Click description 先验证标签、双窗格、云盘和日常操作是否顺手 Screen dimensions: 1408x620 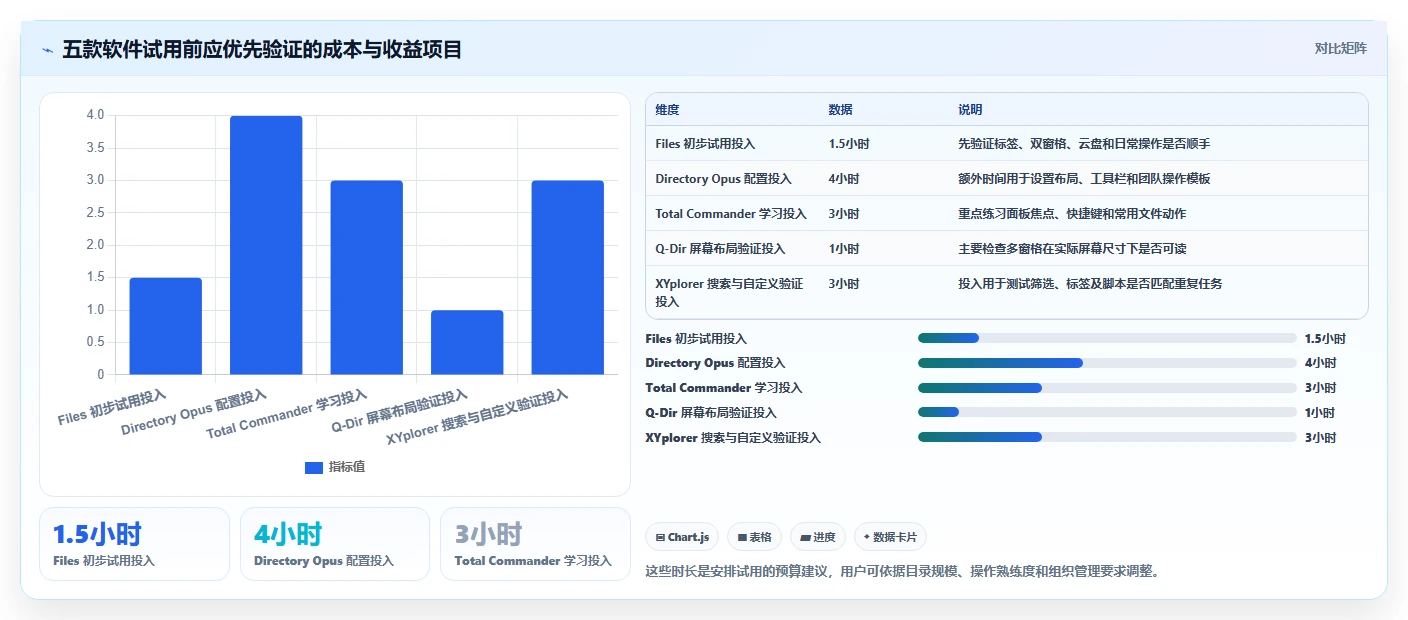click(x=1084, y=144)
